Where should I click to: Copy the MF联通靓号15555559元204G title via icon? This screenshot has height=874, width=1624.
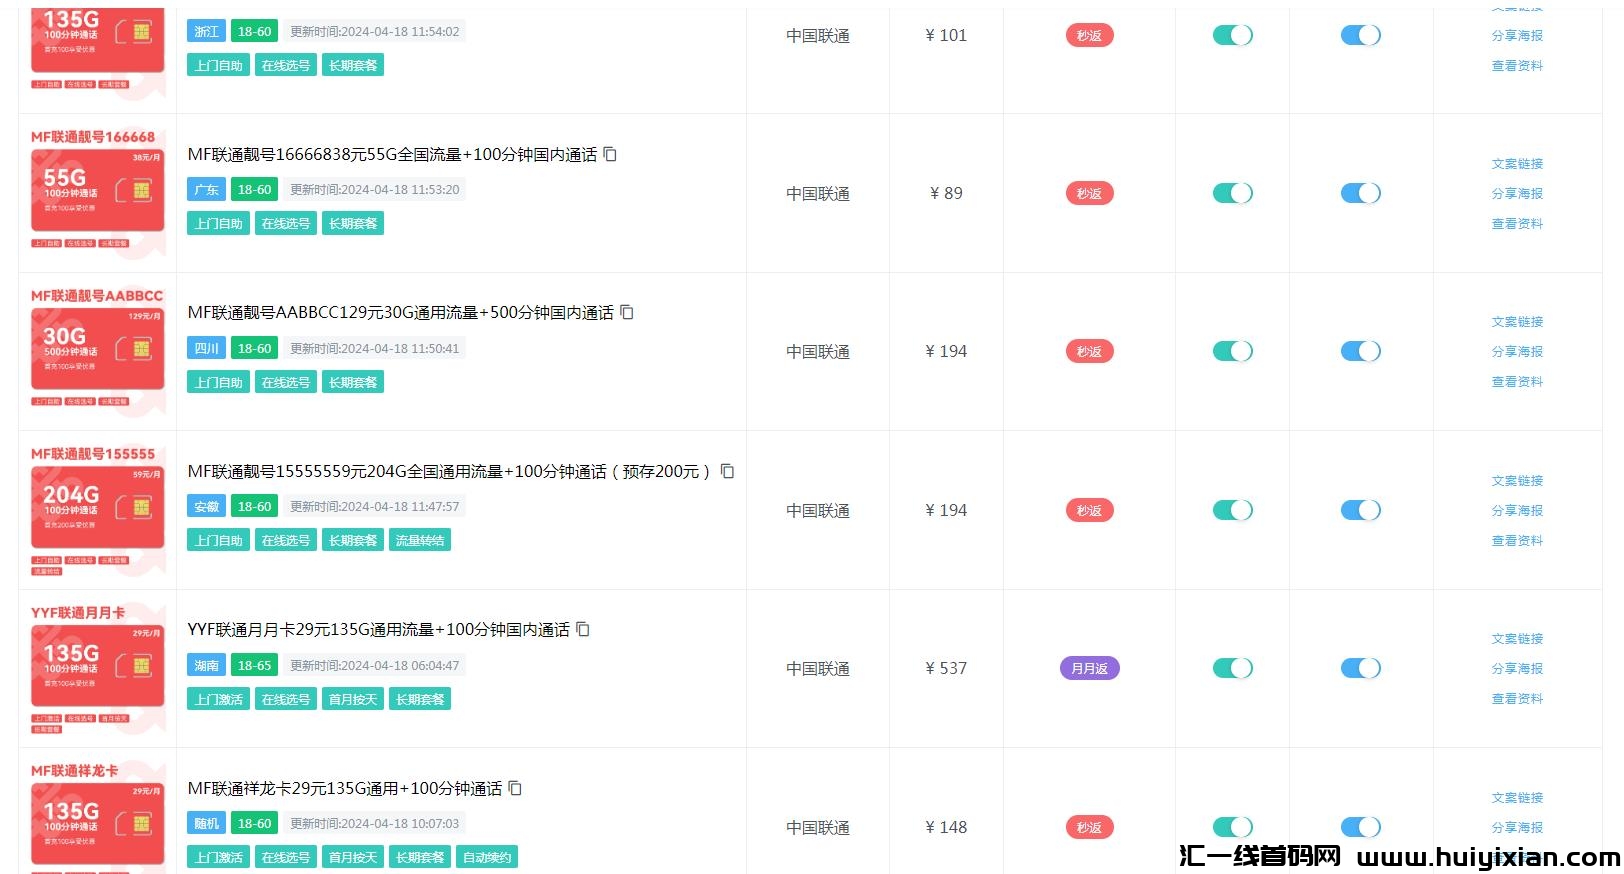point(727,471)
